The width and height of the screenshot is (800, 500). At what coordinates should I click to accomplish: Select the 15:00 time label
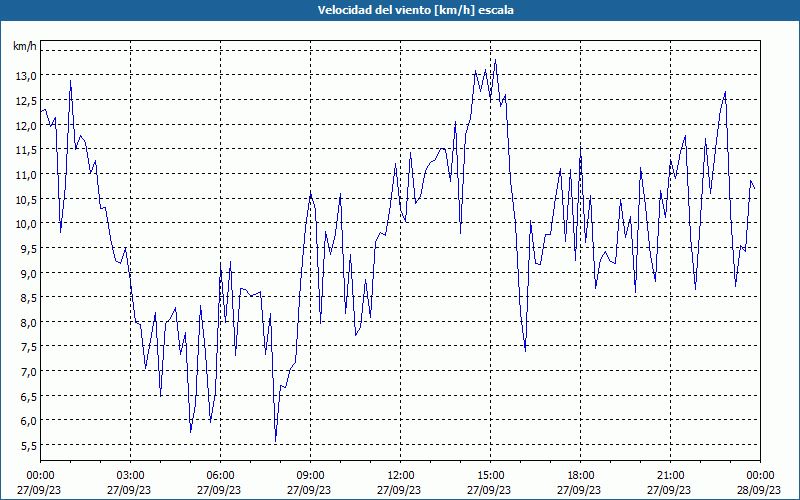click(x=490, y=476)
